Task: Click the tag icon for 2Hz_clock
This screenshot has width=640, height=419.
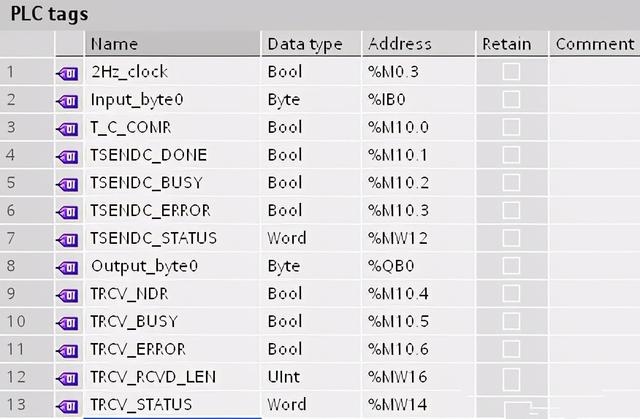Action: (x=68, y=72)
